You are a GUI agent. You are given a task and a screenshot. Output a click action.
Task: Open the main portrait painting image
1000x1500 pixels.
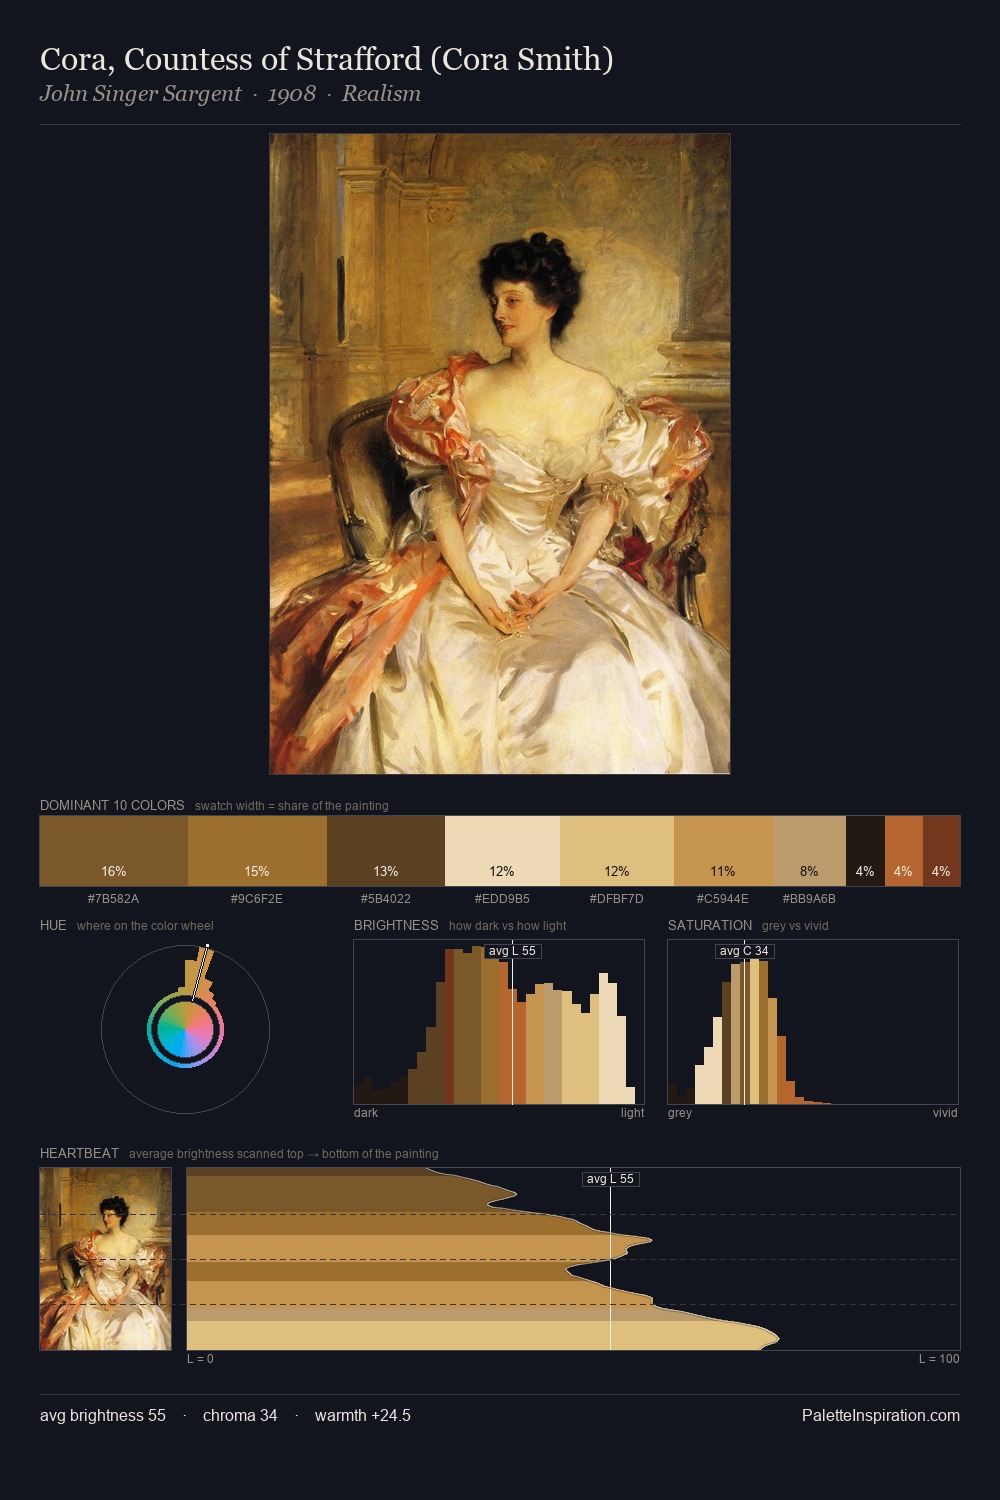pos(500,454)
